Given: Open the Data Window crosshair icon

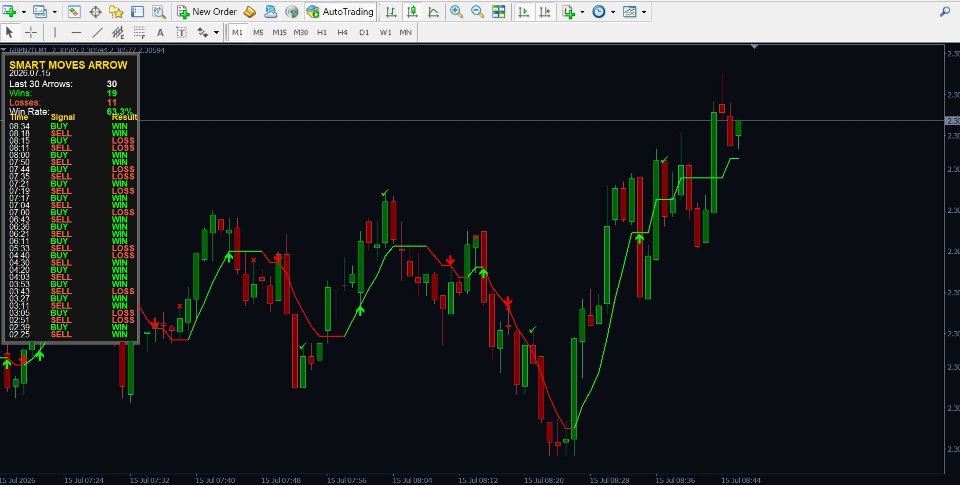Looking at the screenshot, I should point(96,11).
